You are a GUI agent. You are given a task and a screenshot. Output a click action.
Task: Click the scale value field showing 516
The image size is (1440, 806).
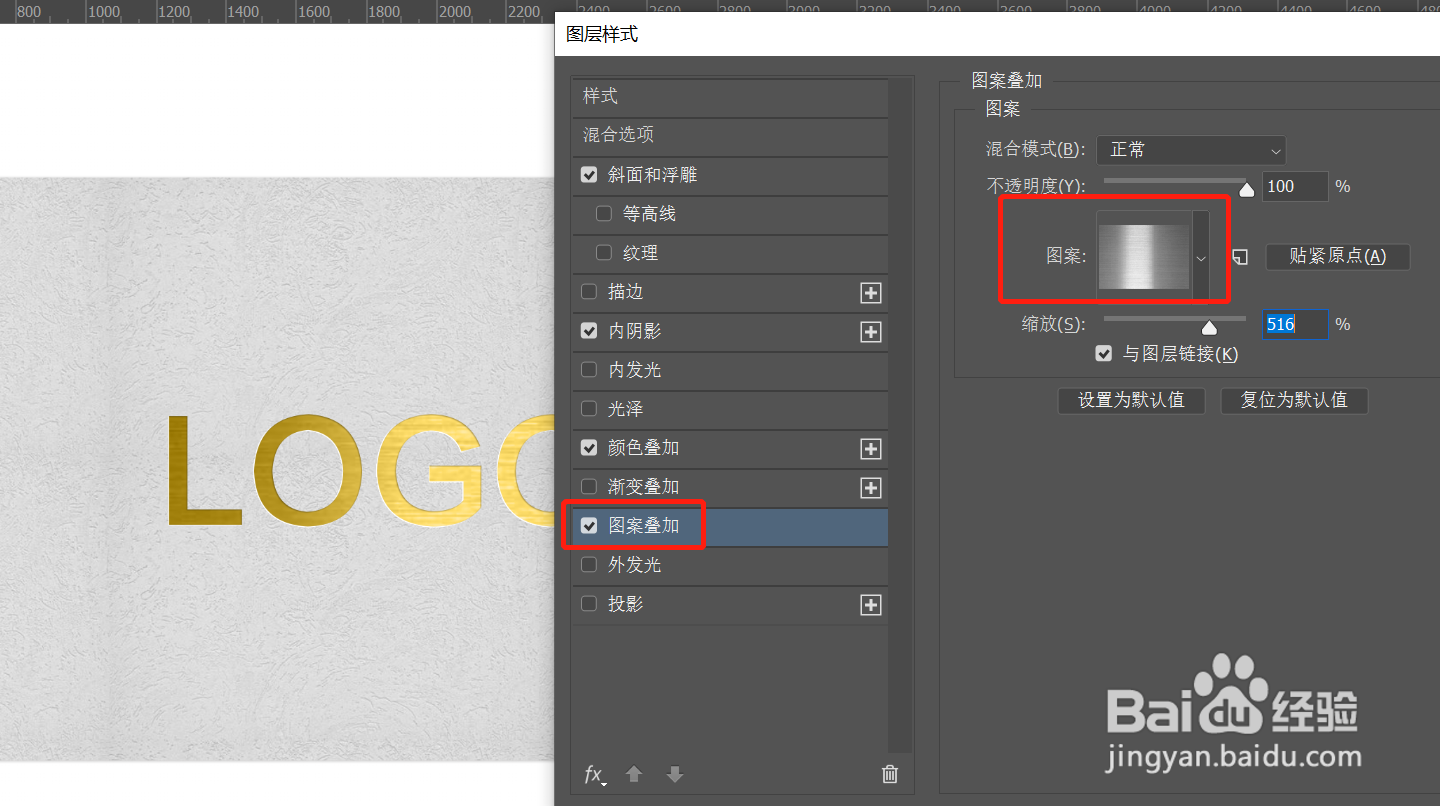tap(1295, 324)
